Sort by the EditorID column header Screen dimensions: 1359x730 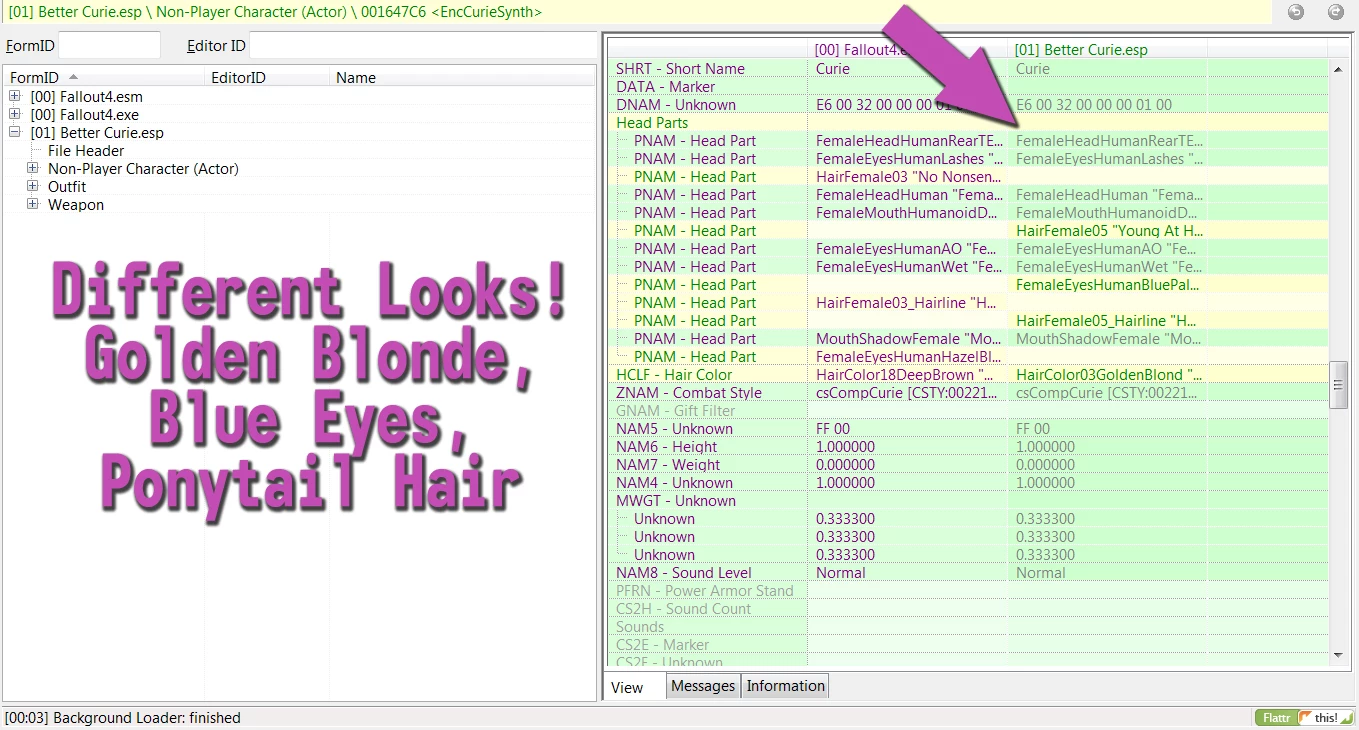click(267, 78)
